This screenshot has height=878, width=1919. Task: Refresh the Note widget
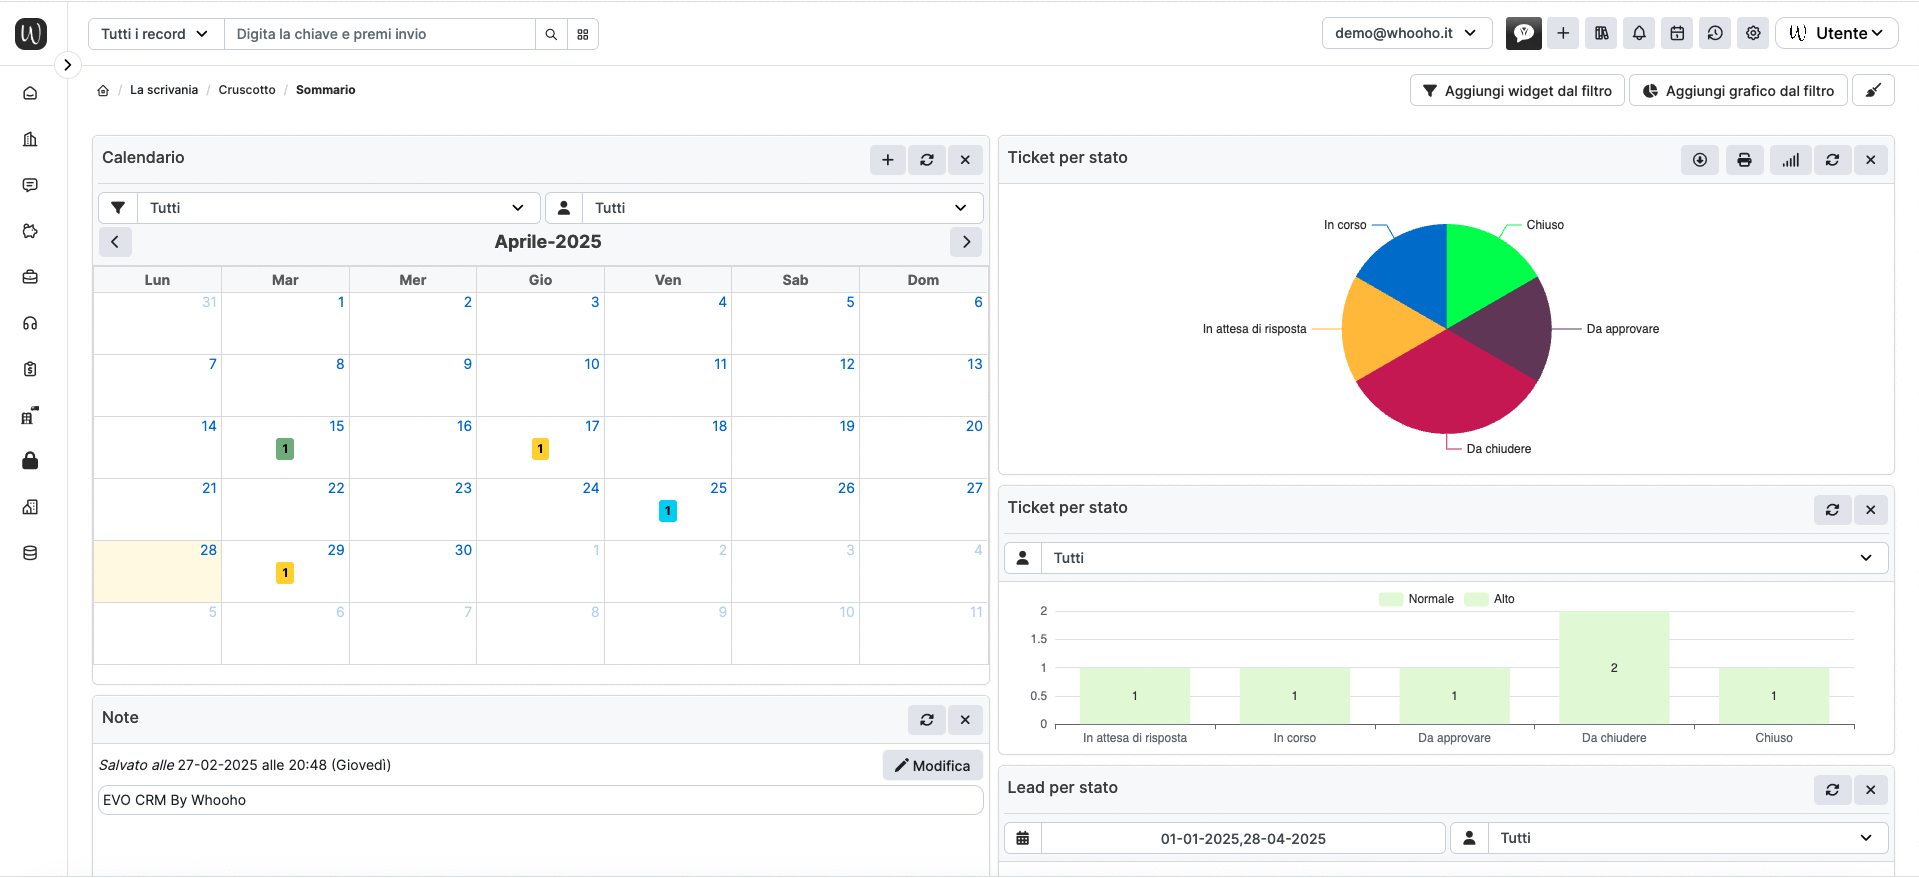[x=927, y=719]
